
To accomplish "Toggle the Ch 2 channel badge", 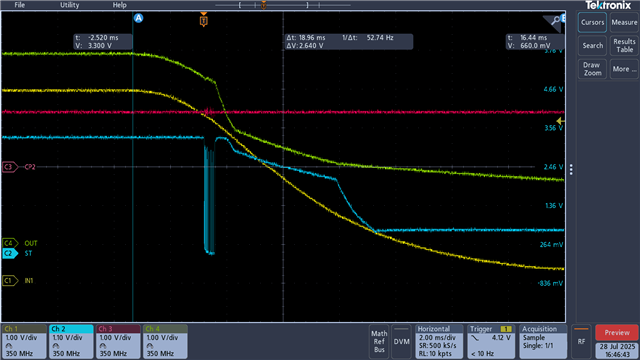I will click(x=71, y=341).
